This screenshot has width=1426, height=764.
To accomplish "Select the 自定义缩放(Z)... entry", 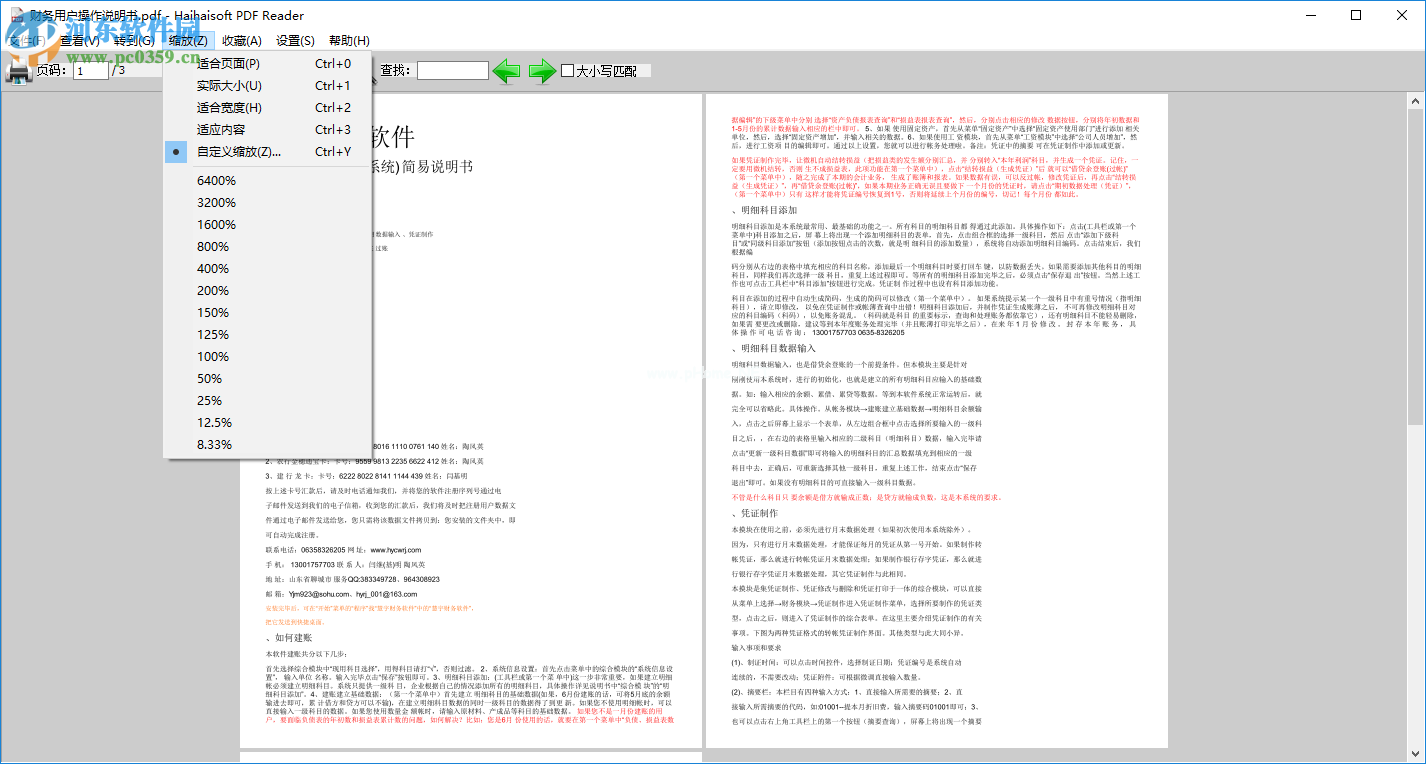I will coord(267,152).
